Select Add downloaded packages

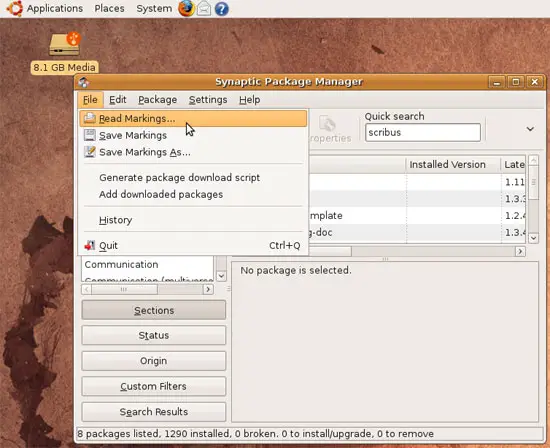pyautogui.click(x=193, y=194)
